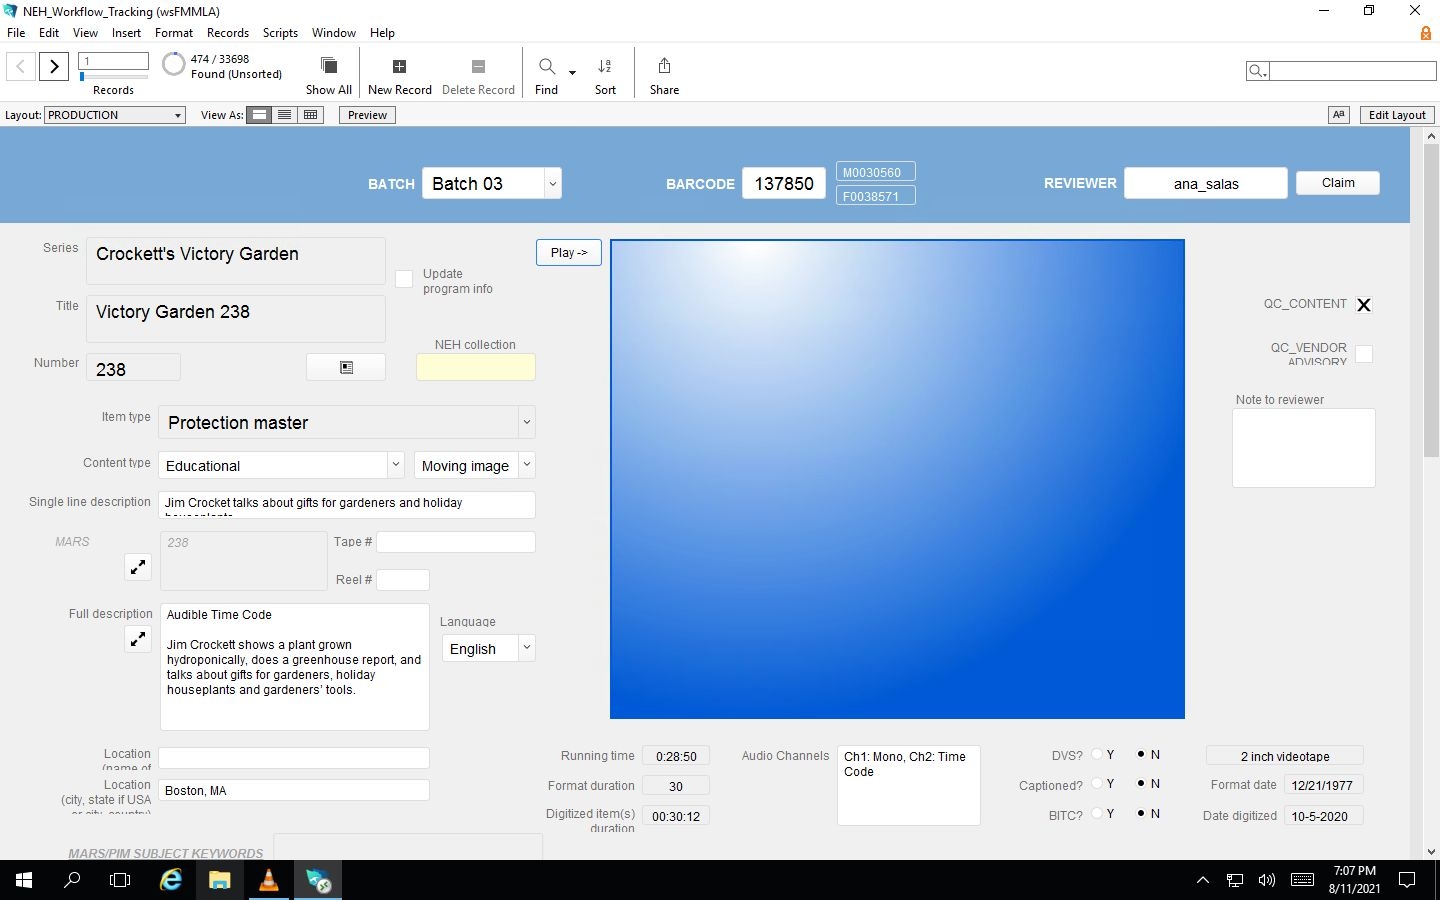The width and height of the screenshot is (1440, 900).
Task: Expand the Full description field icon
Action: (x=138, y=639)
